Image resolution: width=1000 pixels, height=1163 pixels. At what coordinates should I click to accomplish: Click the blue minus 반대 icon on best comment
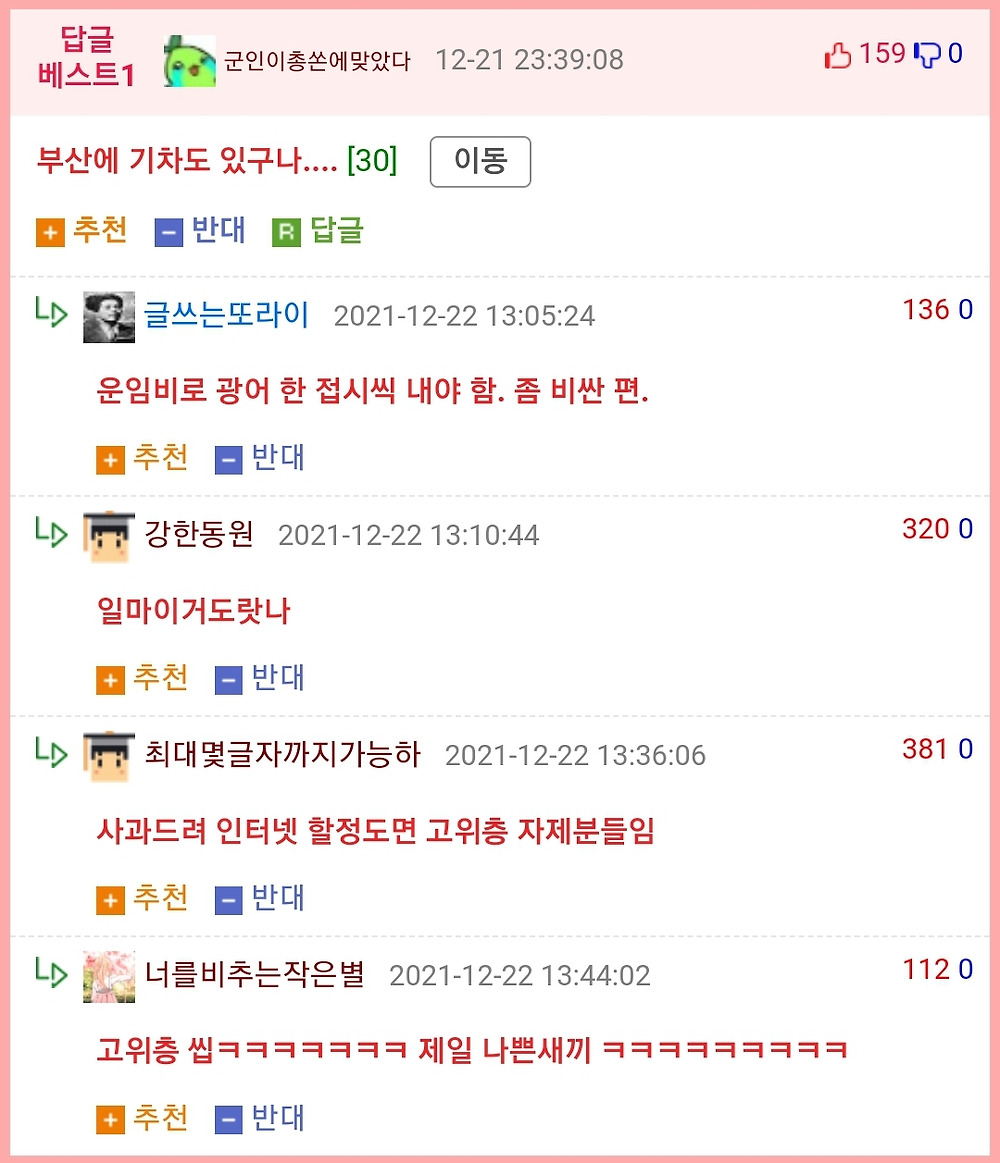[x=168, y=233]
